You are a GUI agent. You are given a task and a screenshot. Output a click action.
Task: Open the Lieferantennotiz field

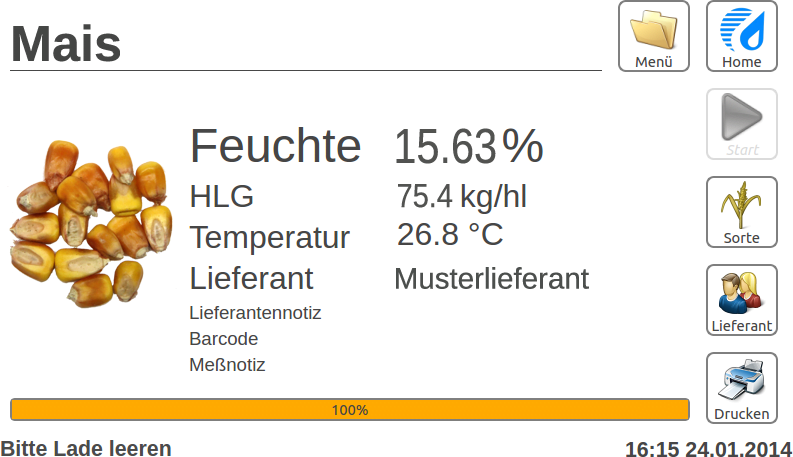click(255, 313)
